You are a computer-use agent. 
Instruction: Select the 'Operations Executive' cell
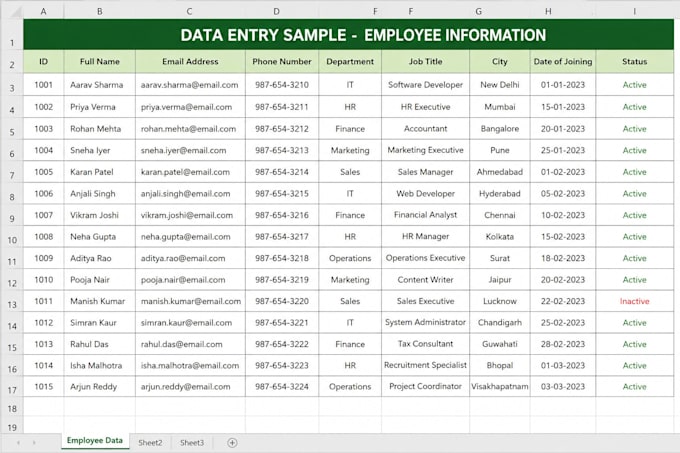[x=425, y=258]
